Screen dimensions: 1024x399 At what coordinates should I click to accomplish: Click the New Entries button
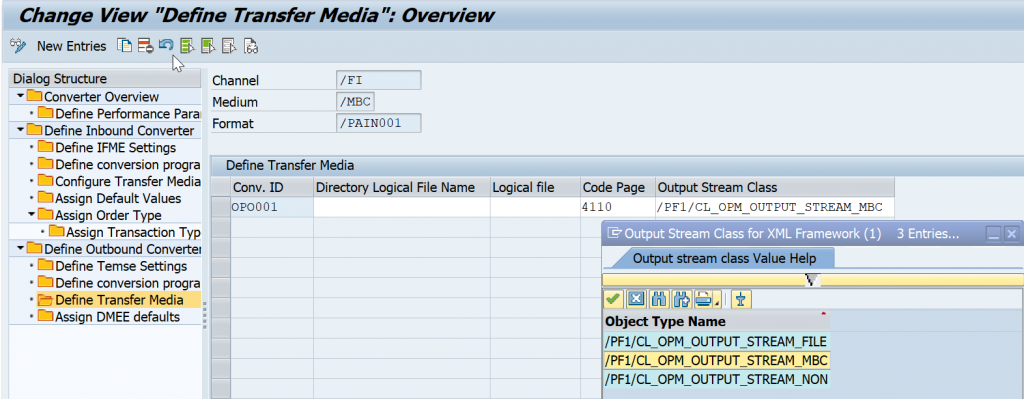(x=71, y=46)
